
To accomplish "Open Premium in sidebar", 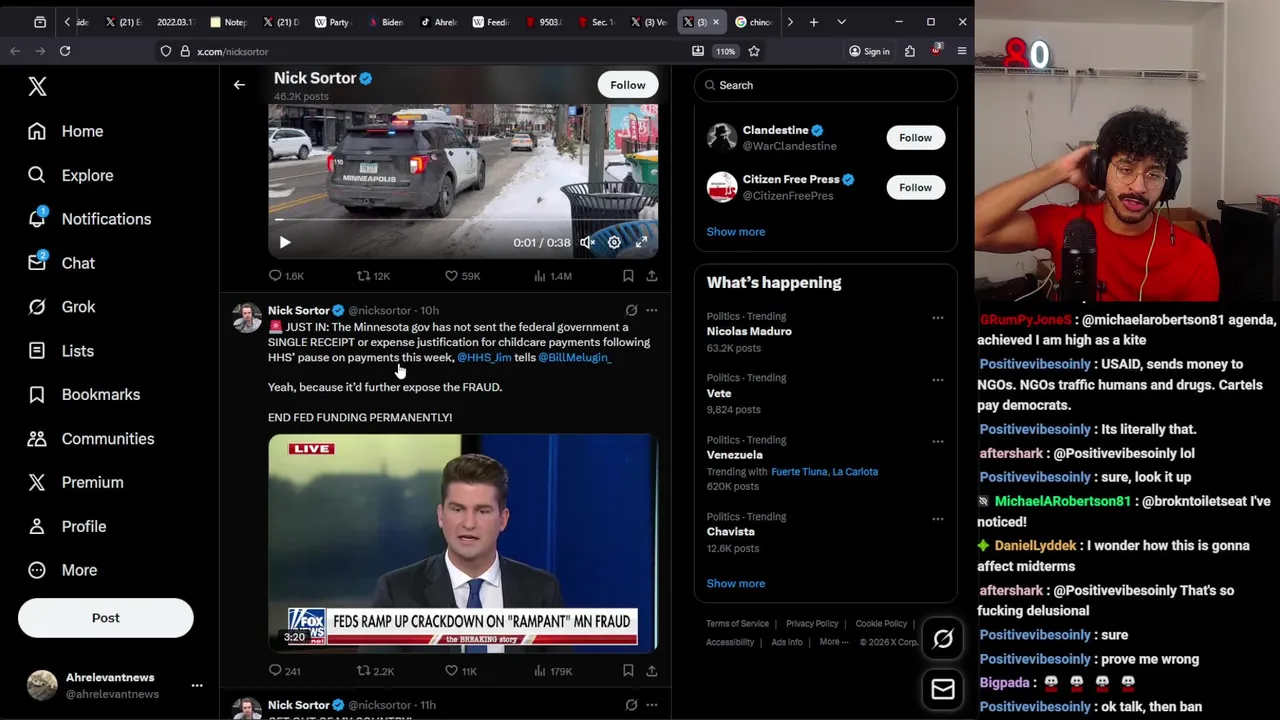I will 76,482.
